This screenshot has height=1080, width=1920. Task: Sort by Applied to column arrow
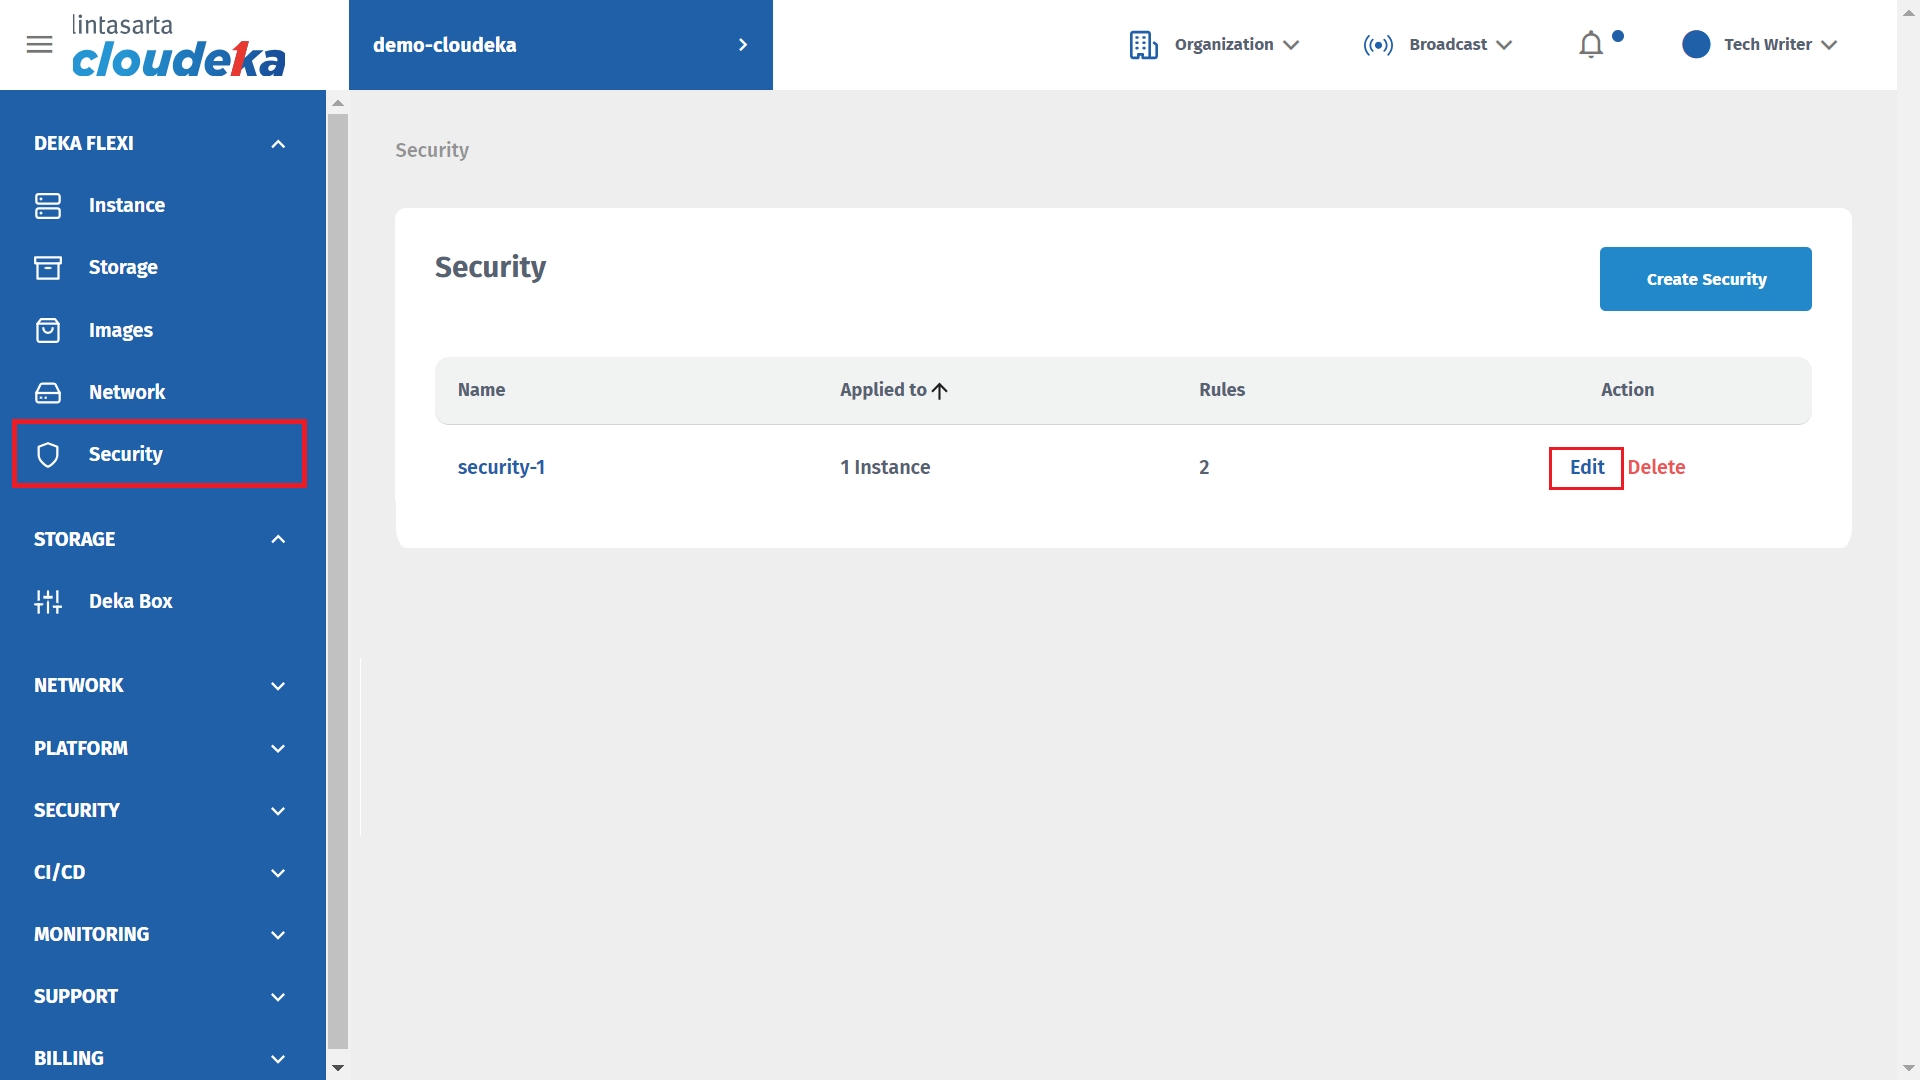click(940, 390)
